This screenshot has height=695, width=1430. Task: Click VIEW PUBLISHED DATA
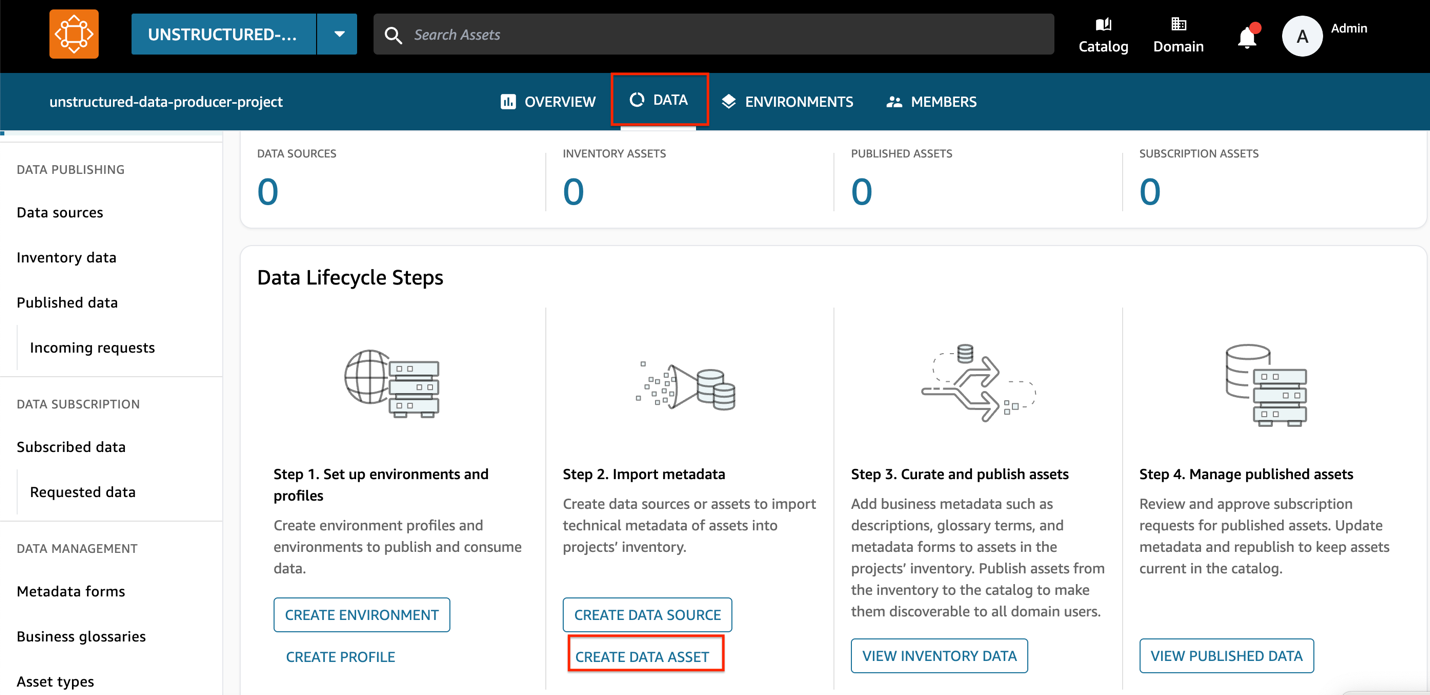(x=1226, y=655)
